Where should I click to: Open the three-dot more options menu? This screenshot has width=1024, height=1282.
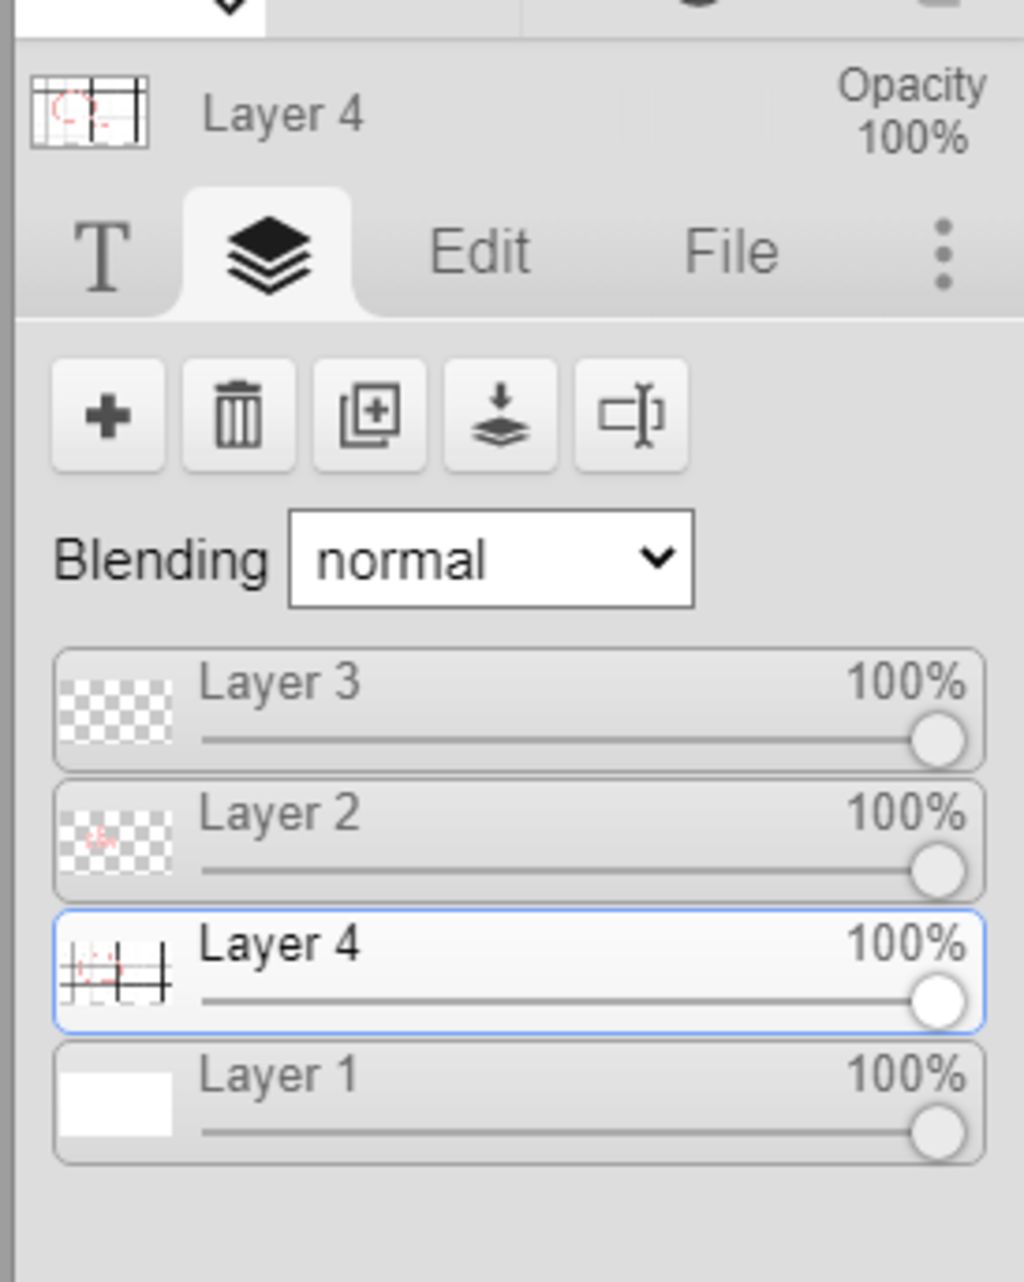(x=942, y=256)
